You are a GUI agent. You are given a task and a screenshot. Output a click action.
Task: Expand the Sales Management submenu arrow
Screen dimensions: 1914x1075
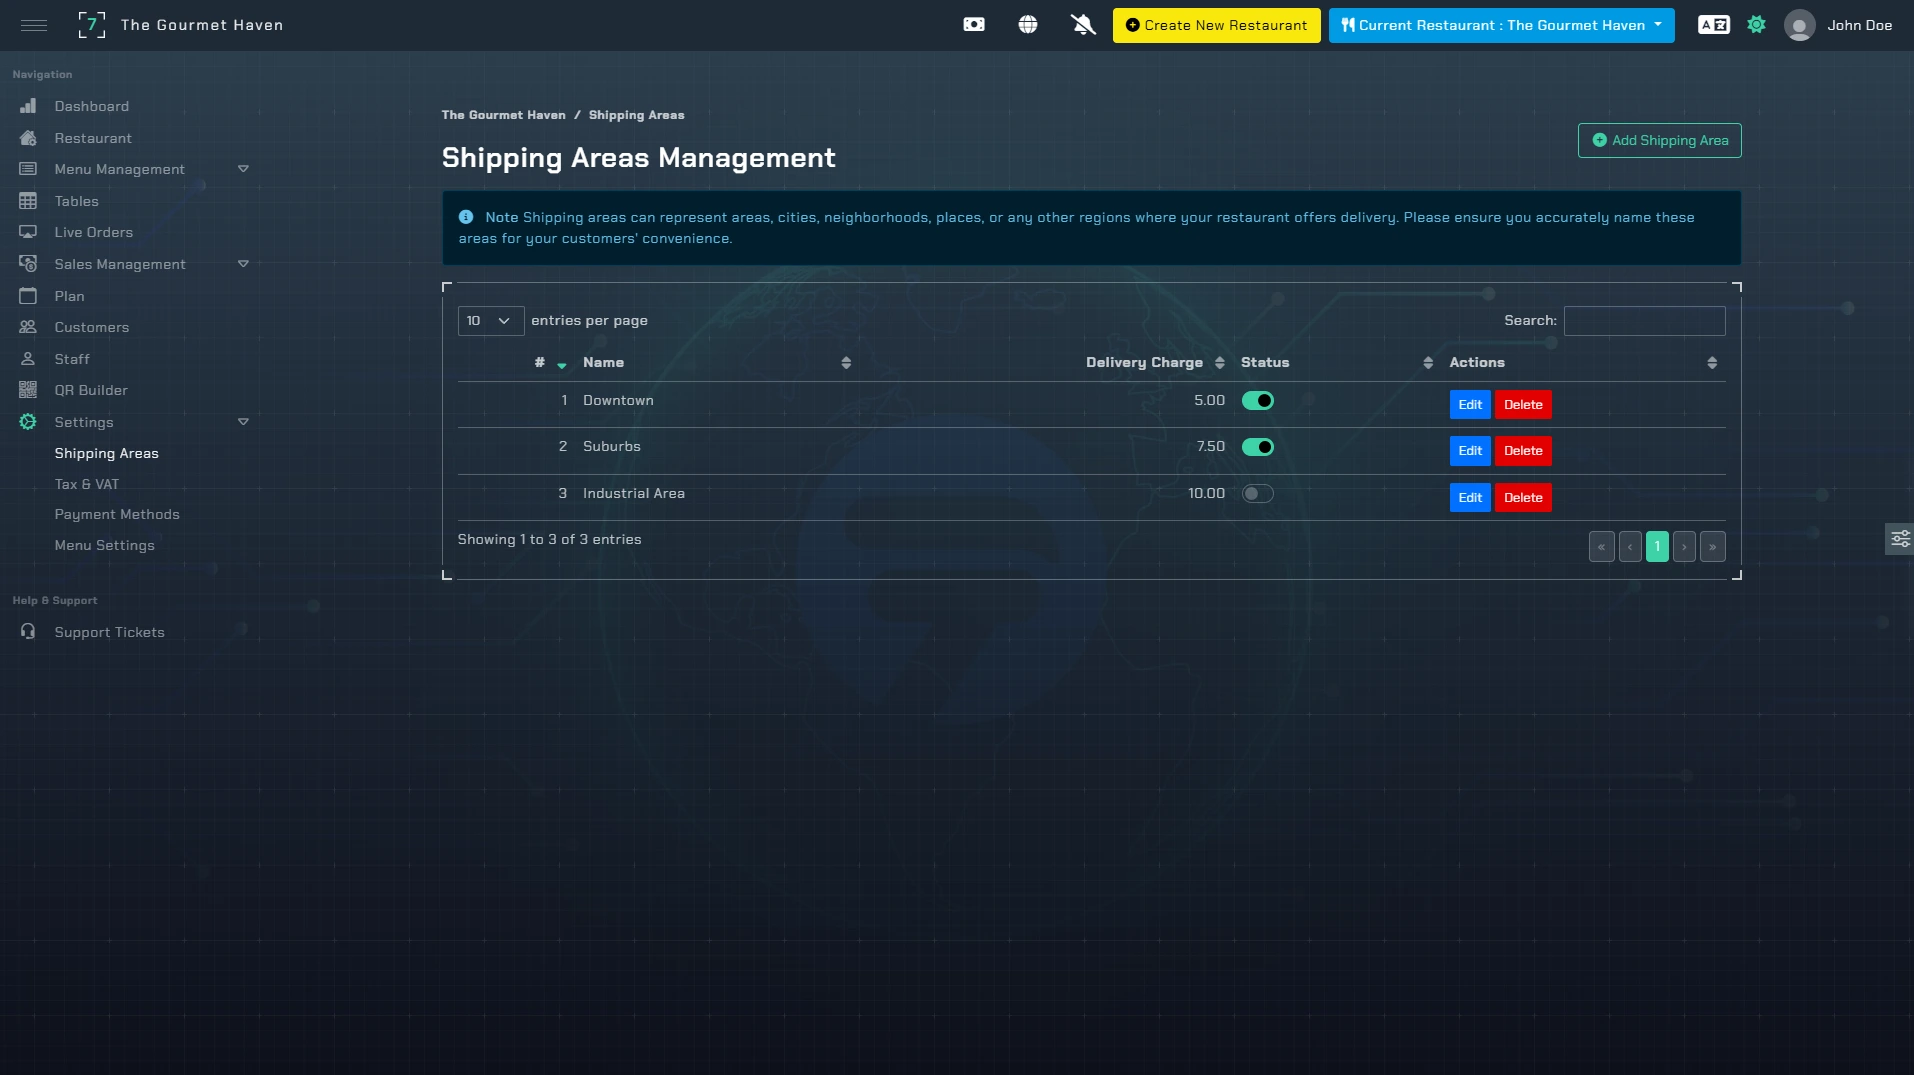(243, 264)
